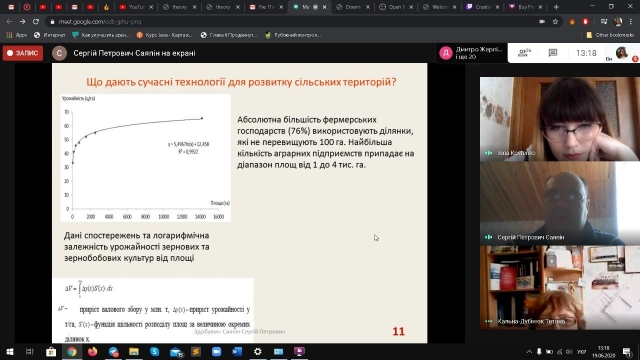Open the Meet chat panel icon

[x=553, y=53]
